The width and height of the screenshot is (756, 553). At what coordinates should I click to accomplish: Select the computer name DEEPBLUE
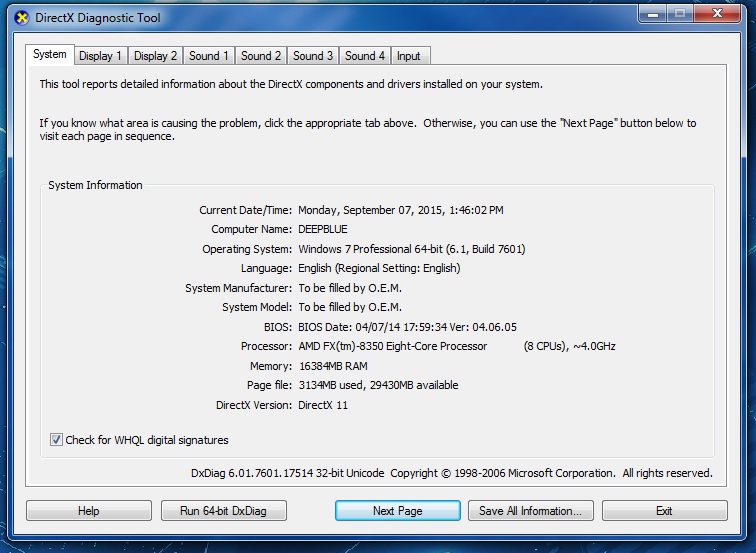click(x=323, y=229)
